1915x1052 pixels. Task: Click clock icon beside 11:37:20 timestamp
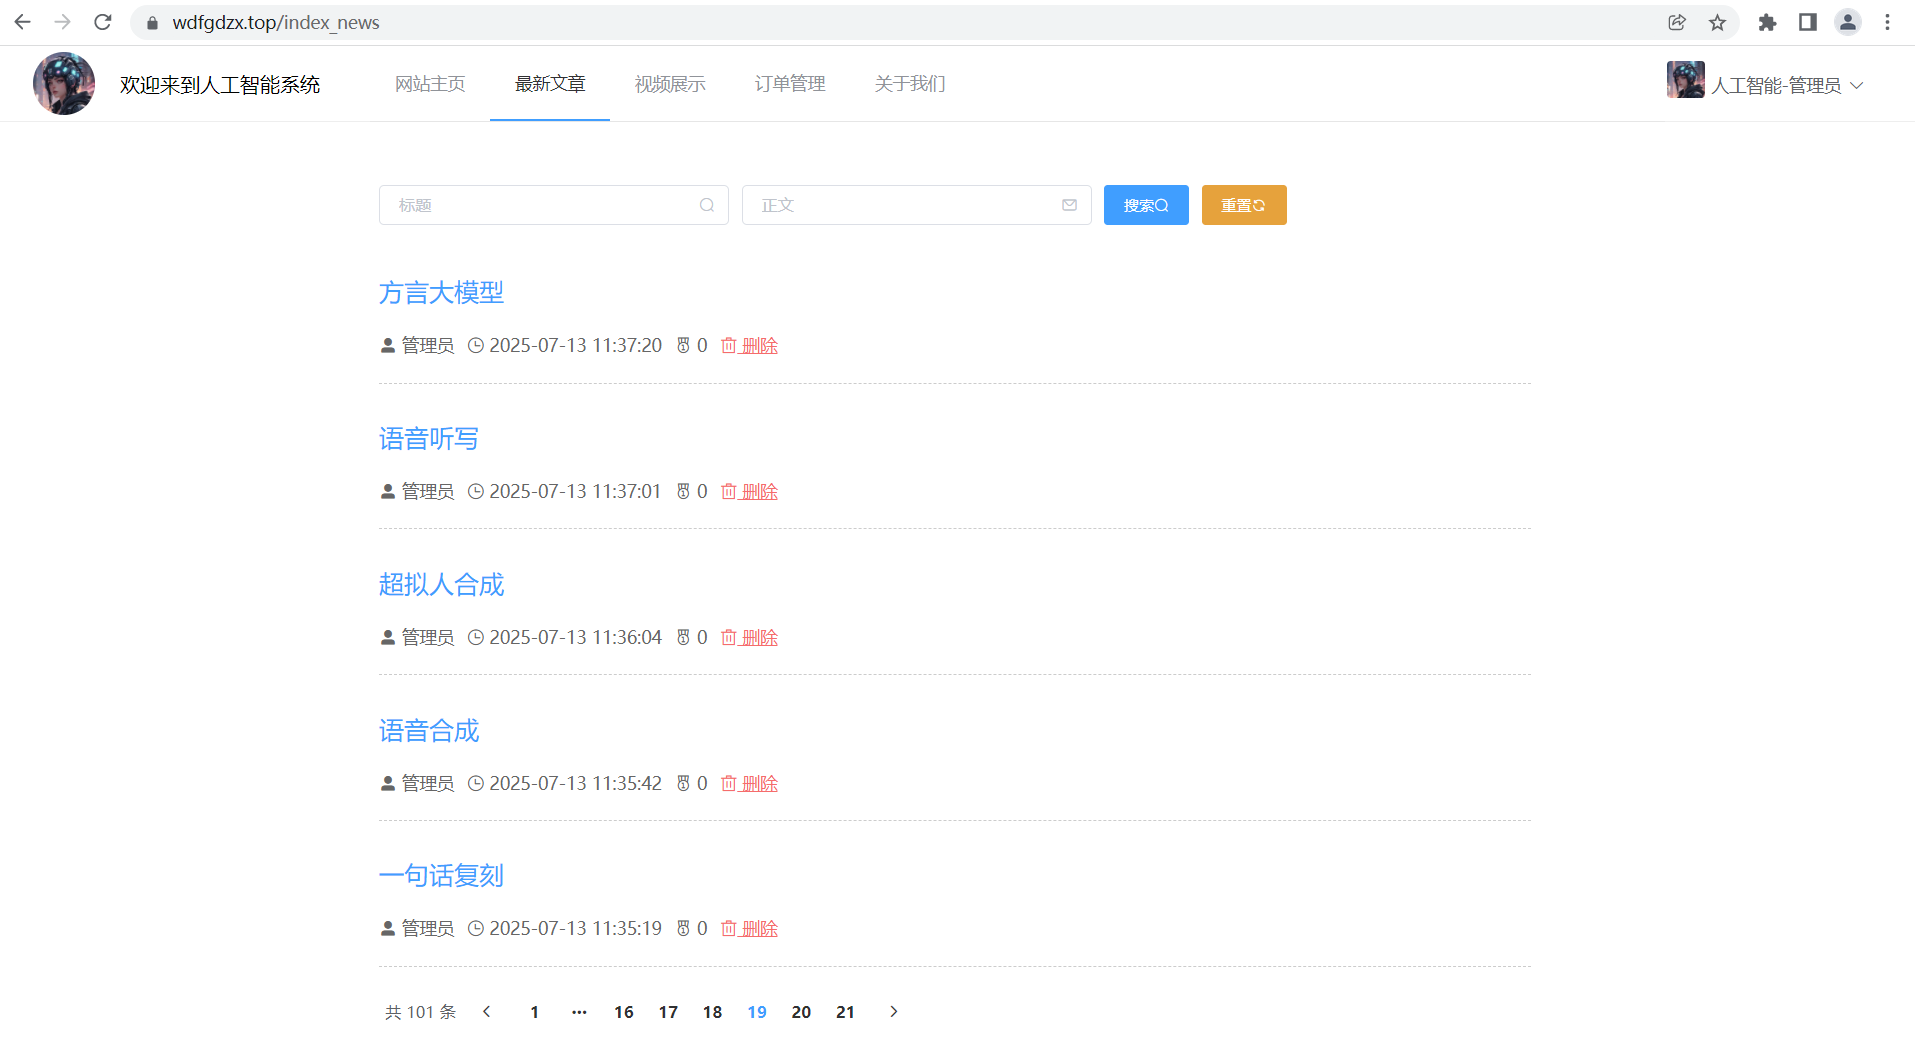tap(476, 345)
